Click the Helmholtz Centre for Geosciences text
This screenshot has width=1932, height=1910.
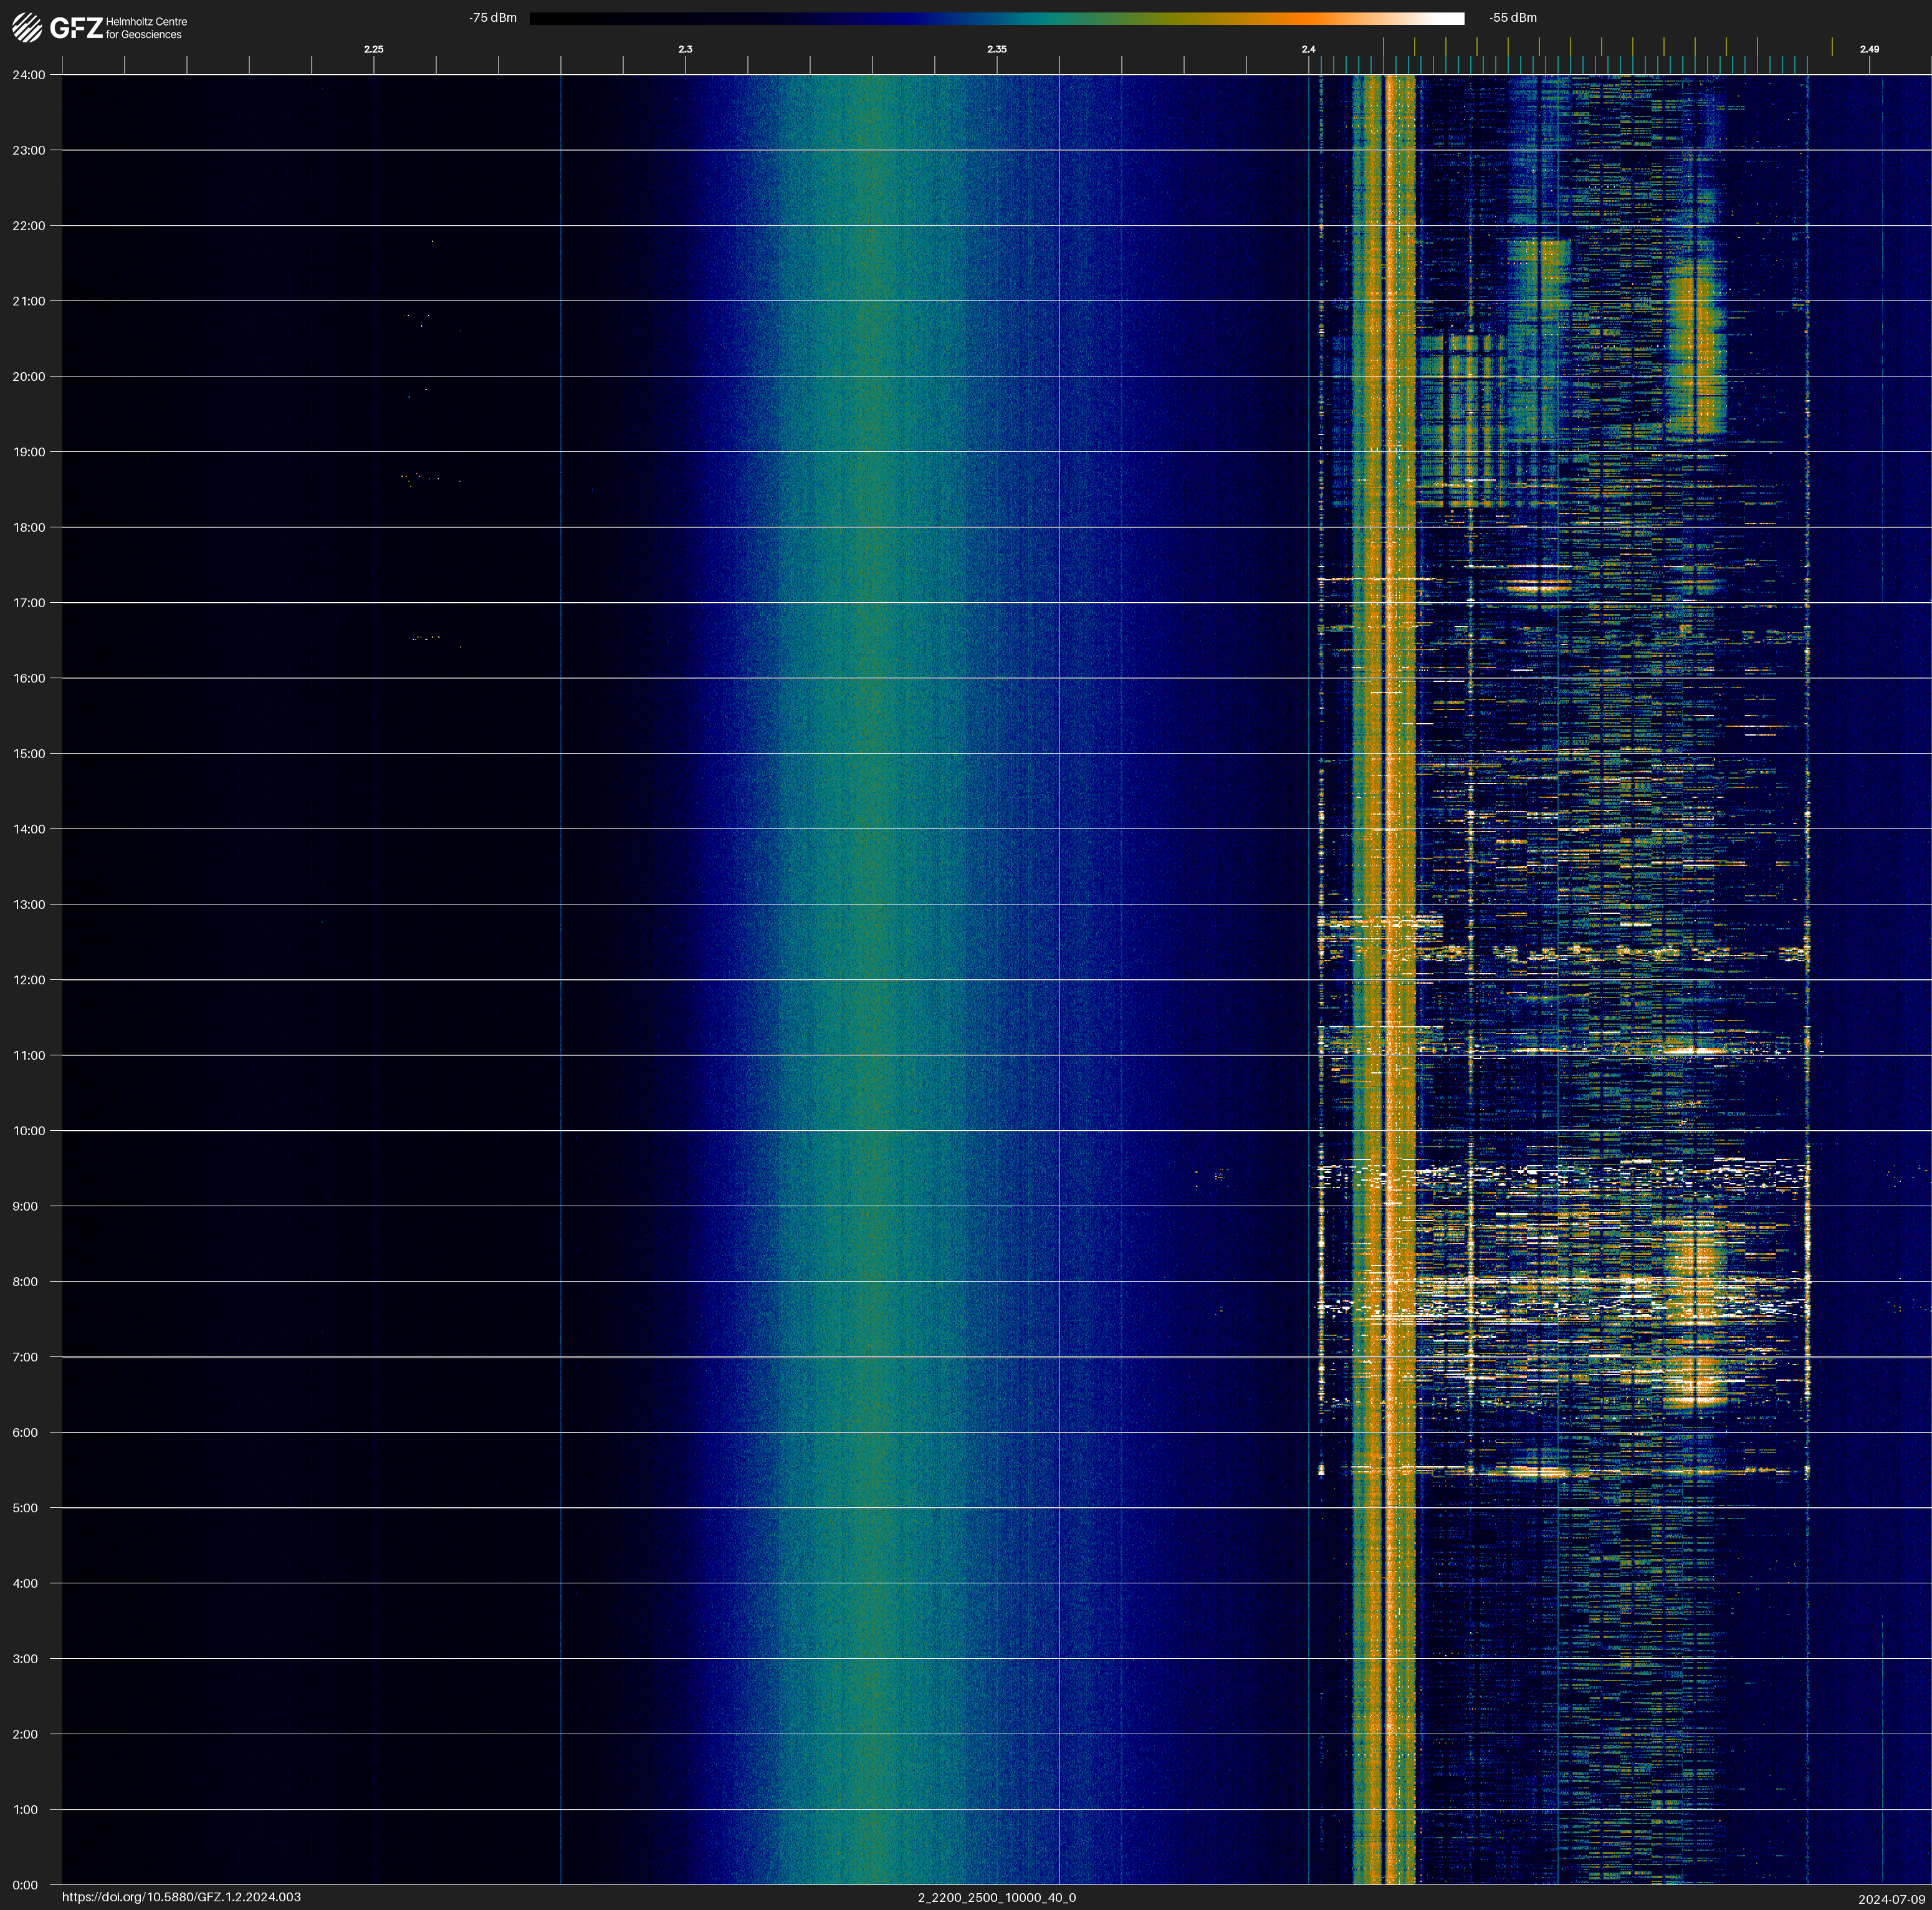[146, 28]
